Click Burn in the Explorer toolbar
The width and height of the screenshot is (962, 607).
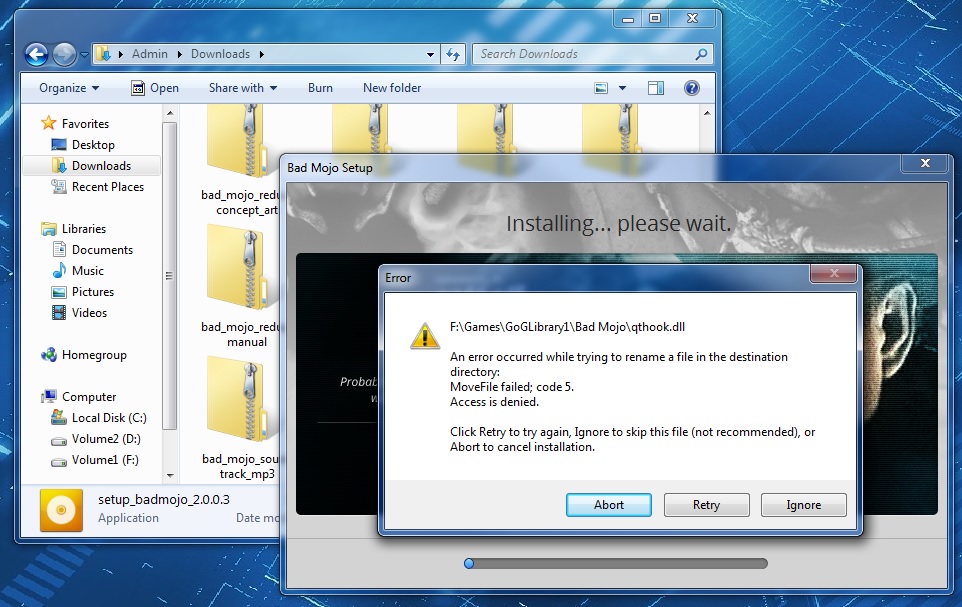(320, 88)
